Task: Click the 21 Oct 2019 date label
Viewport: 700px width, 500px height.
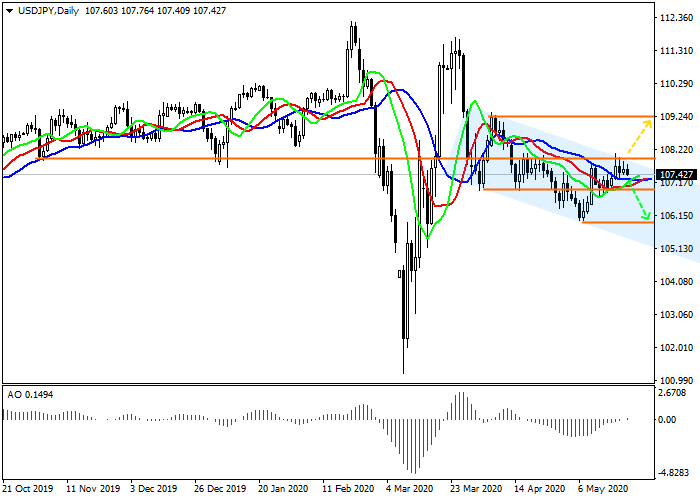Action: 26,490
